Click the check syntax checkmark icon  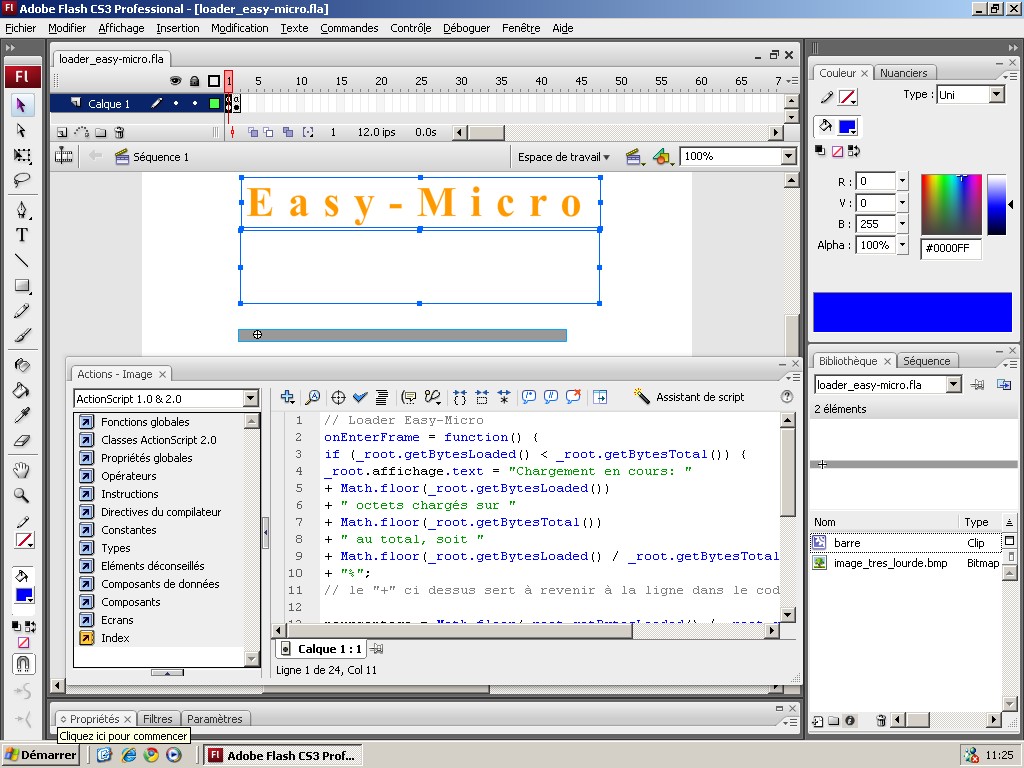(x=360, y=396)
